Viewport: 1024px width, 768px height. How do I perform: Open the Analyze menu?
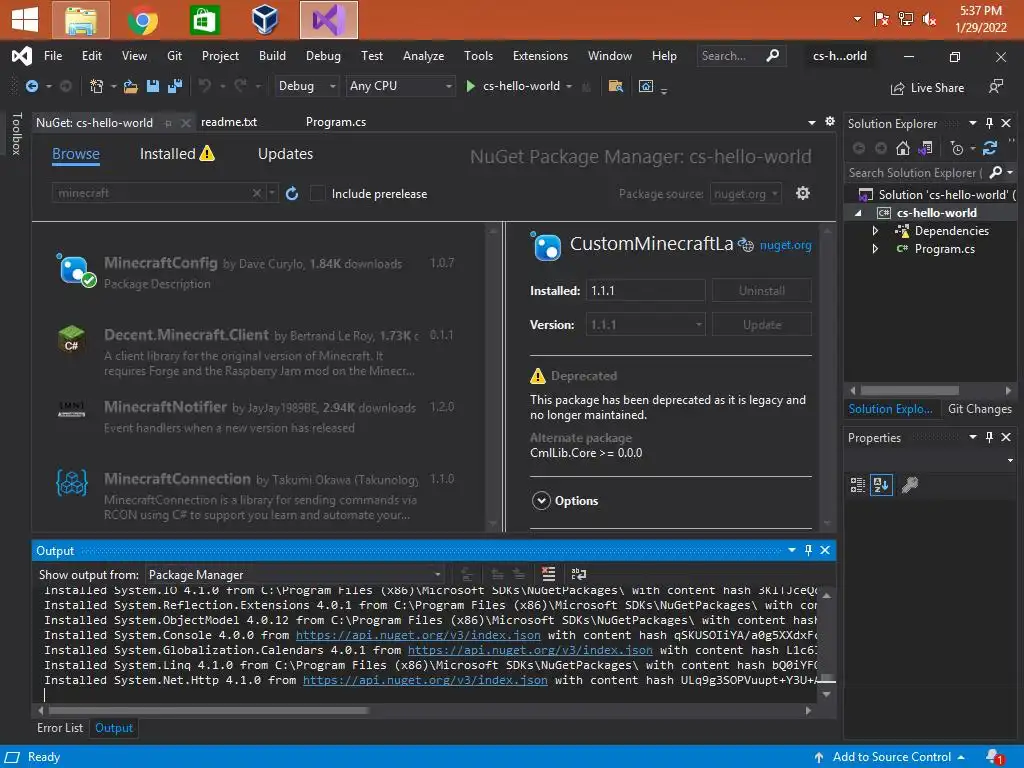pyautogui.click(x=423, y=56)
